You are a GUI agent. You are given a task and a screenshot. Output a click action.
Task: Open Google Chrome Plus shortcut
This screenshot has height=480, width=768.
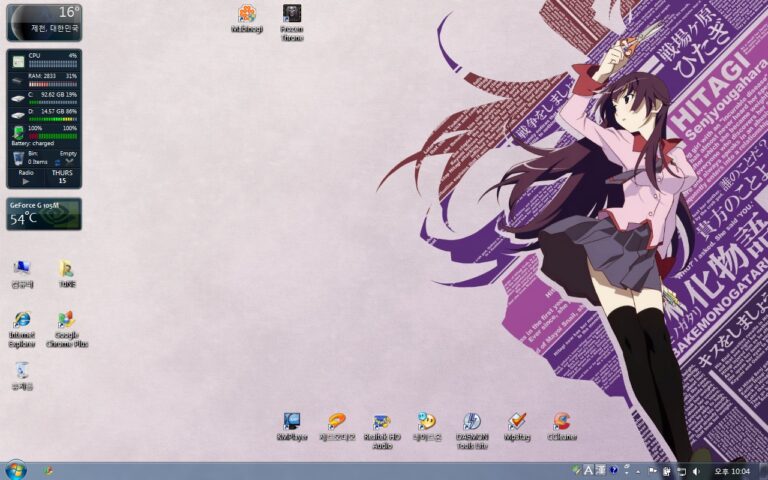pos(67,329)
